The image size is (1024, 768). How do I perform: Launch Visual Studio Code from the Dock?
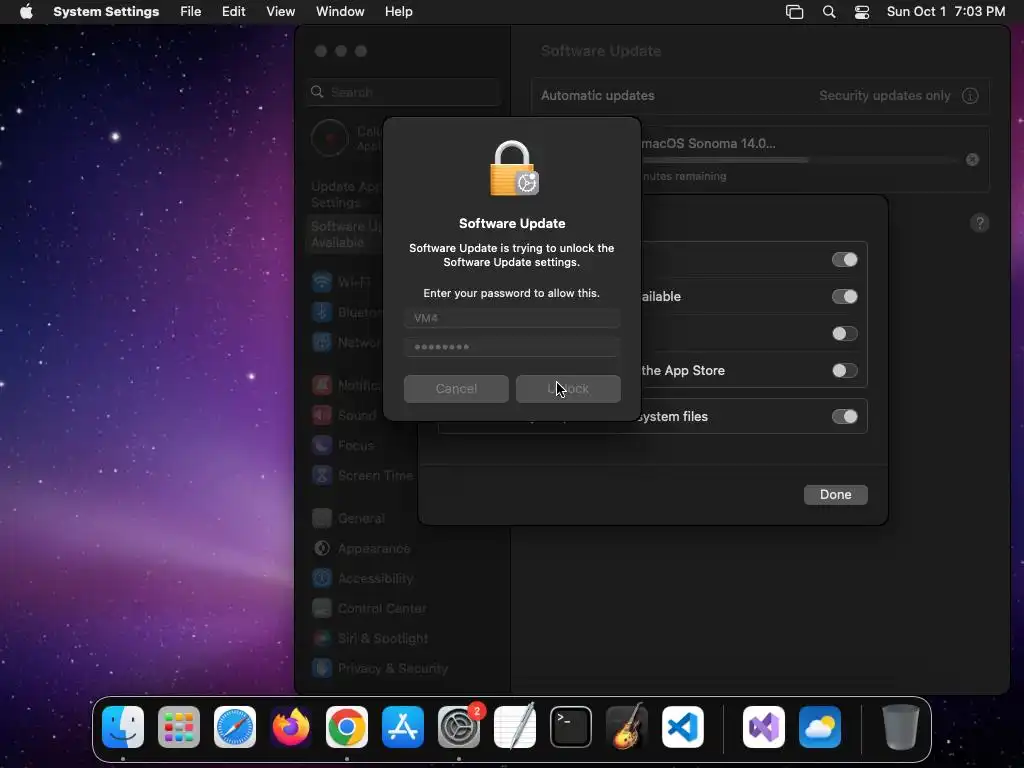683,727
